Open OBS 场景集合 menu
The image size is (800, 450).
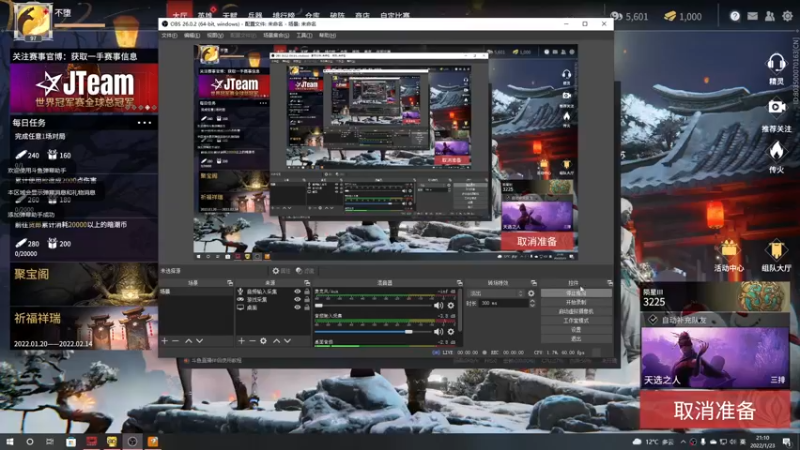pyautogui.click(x=276, y=36)
